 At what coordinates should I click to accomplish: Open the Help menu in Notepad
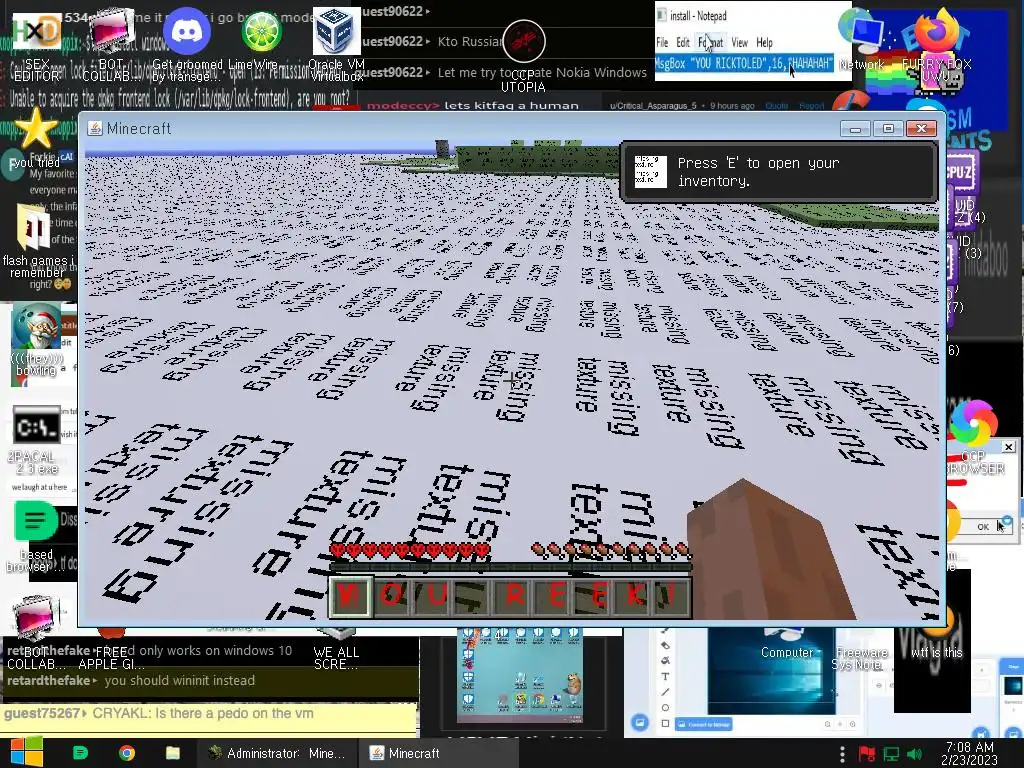(764, 42)
